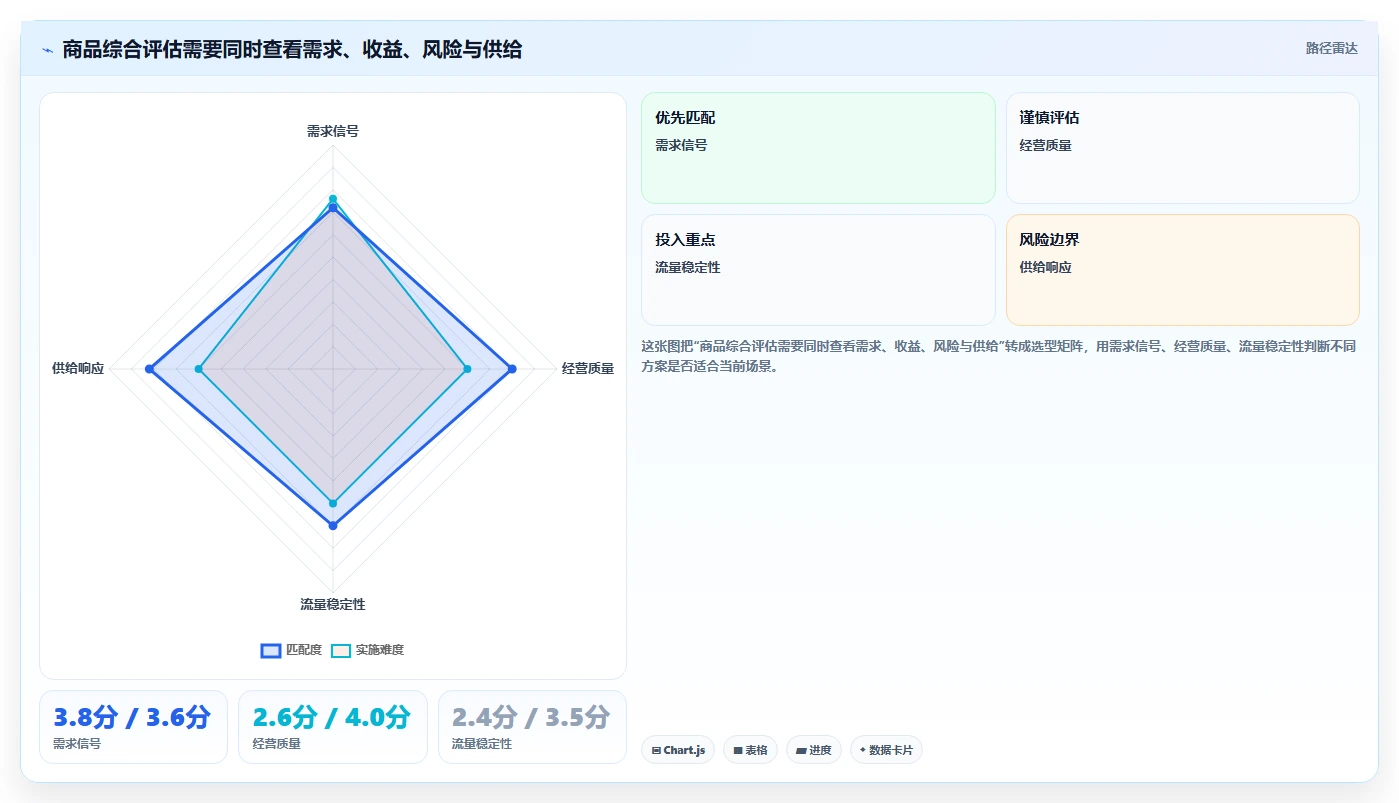Click the 需求信号 radar axis label

[333, 131]
